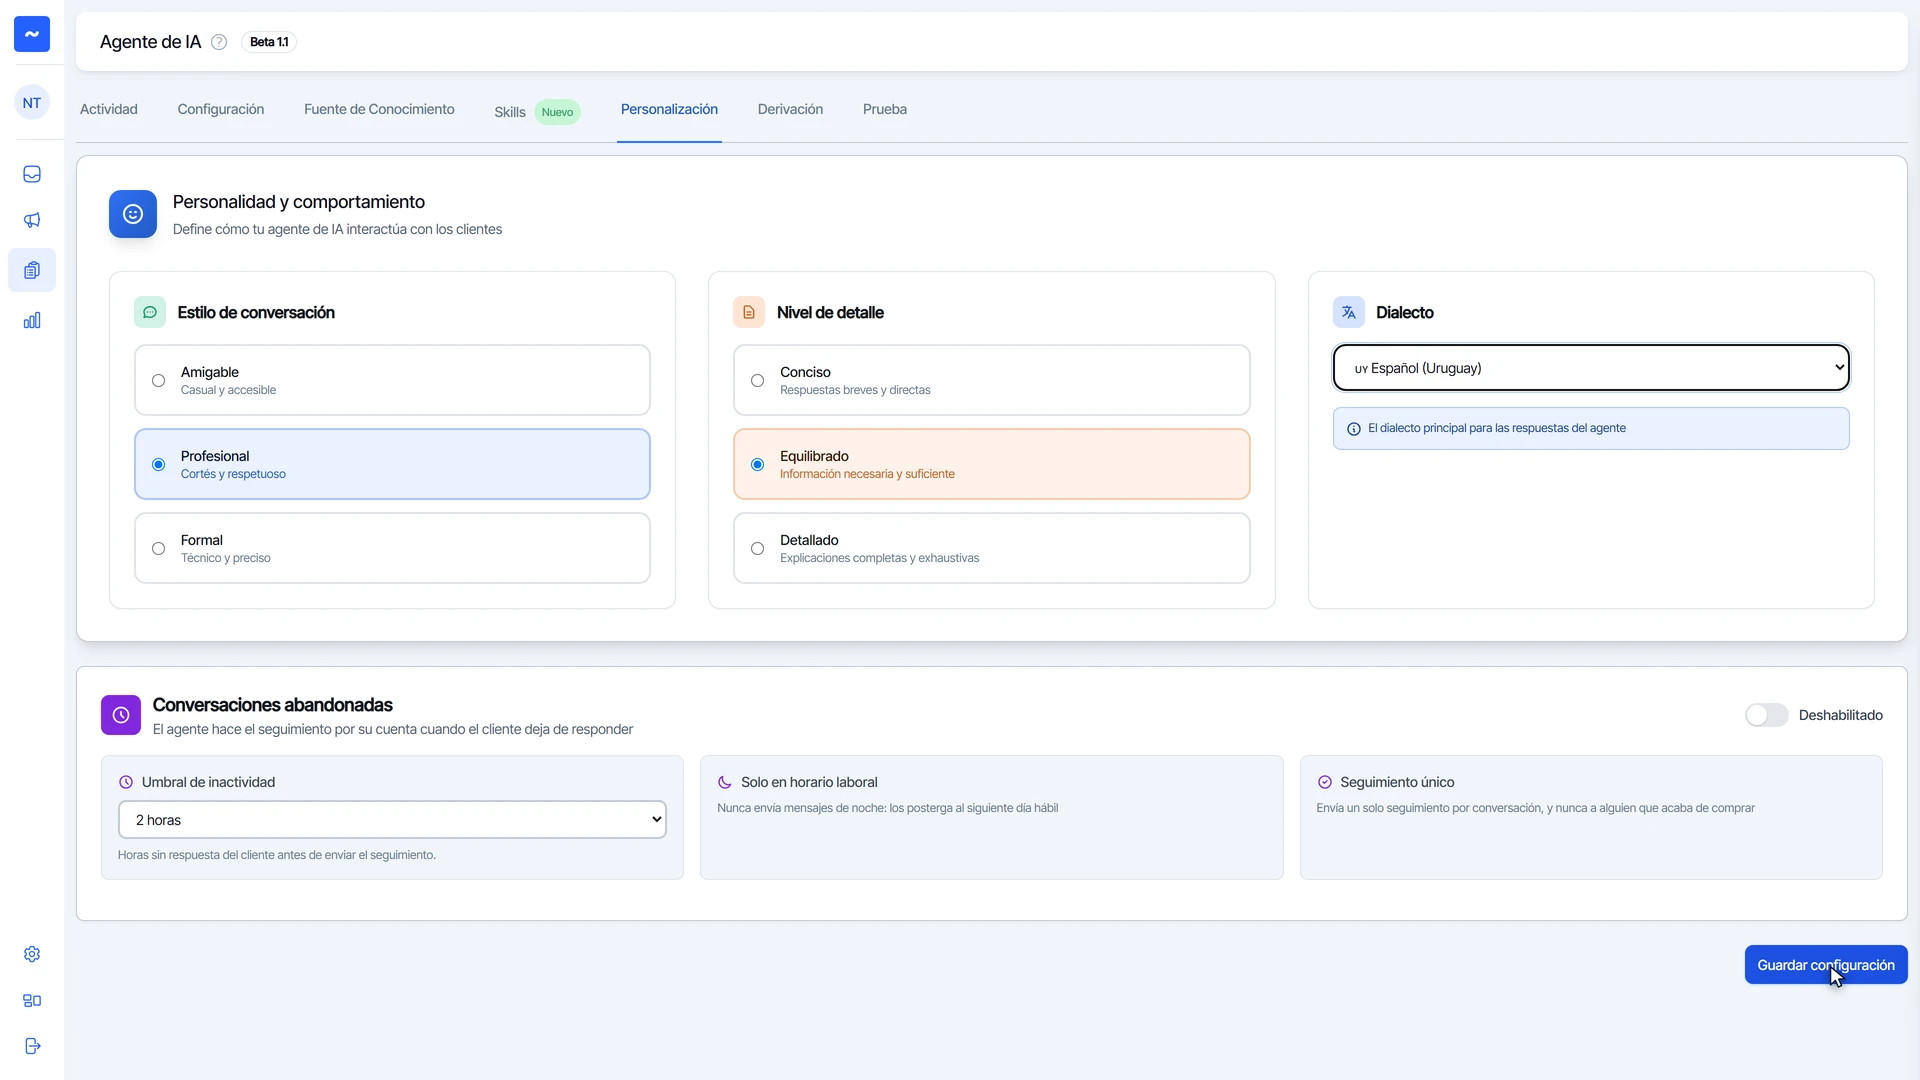Open the Umbral de inactividad dropdown
1920x1080 pixels.
click(x=392, y=820)
